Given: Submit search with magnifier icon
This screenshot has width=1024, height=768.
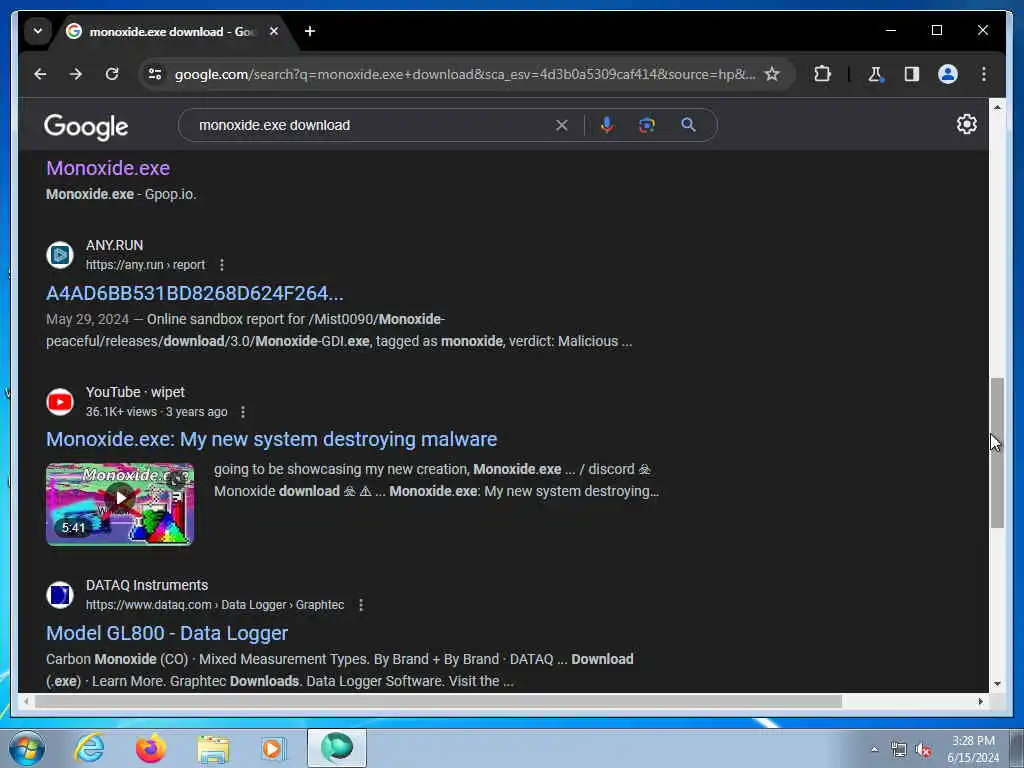Looking at the screenshot, I should tap(688, 125).
